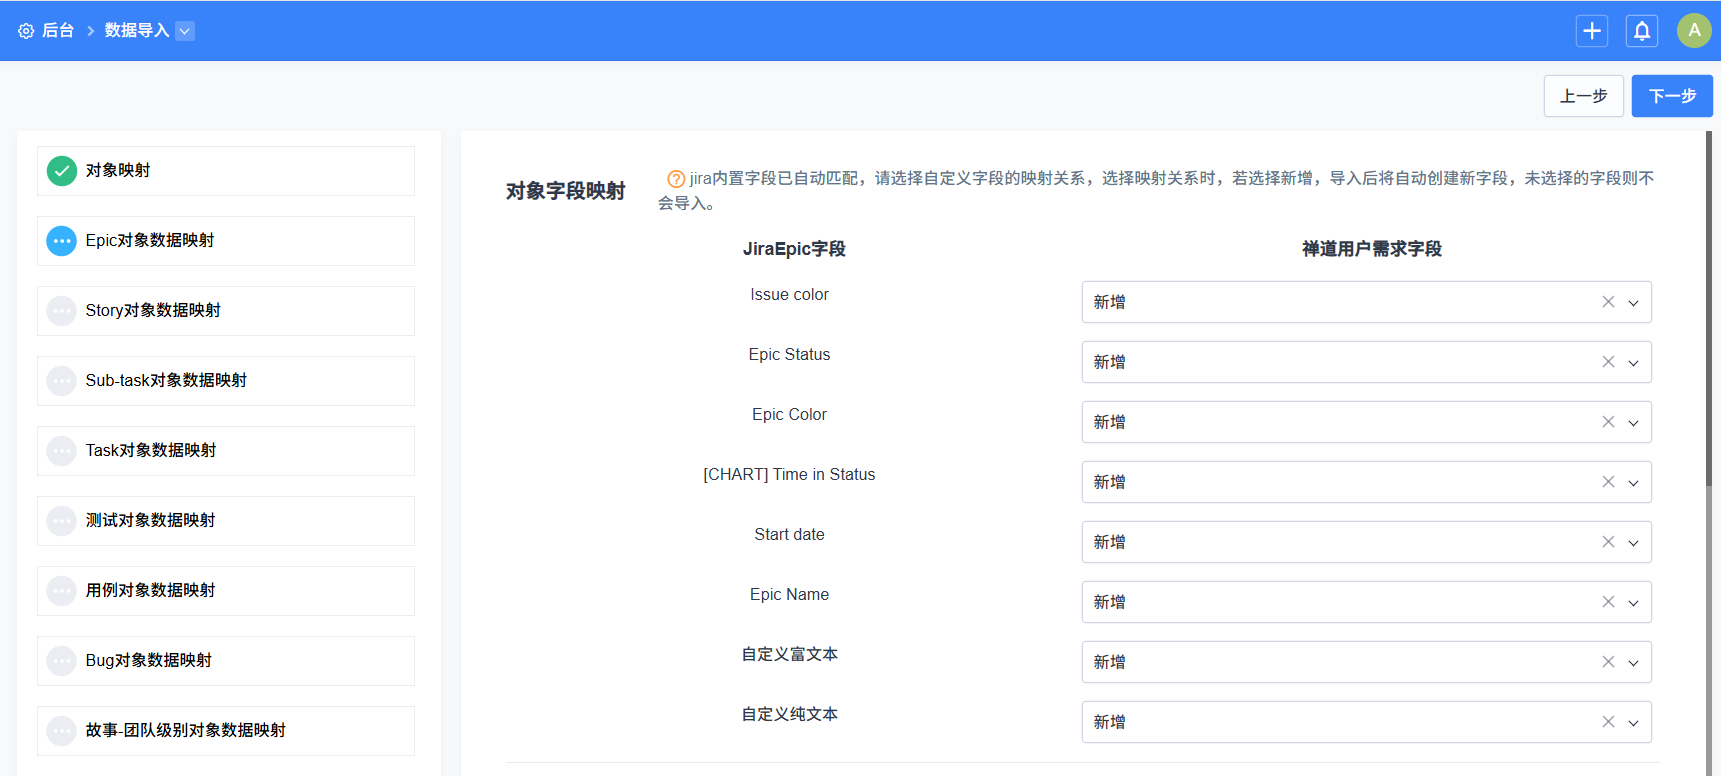Click the Epic Status field label
The height and width of the screenshot is (776, 1721).
click(789, 355)
